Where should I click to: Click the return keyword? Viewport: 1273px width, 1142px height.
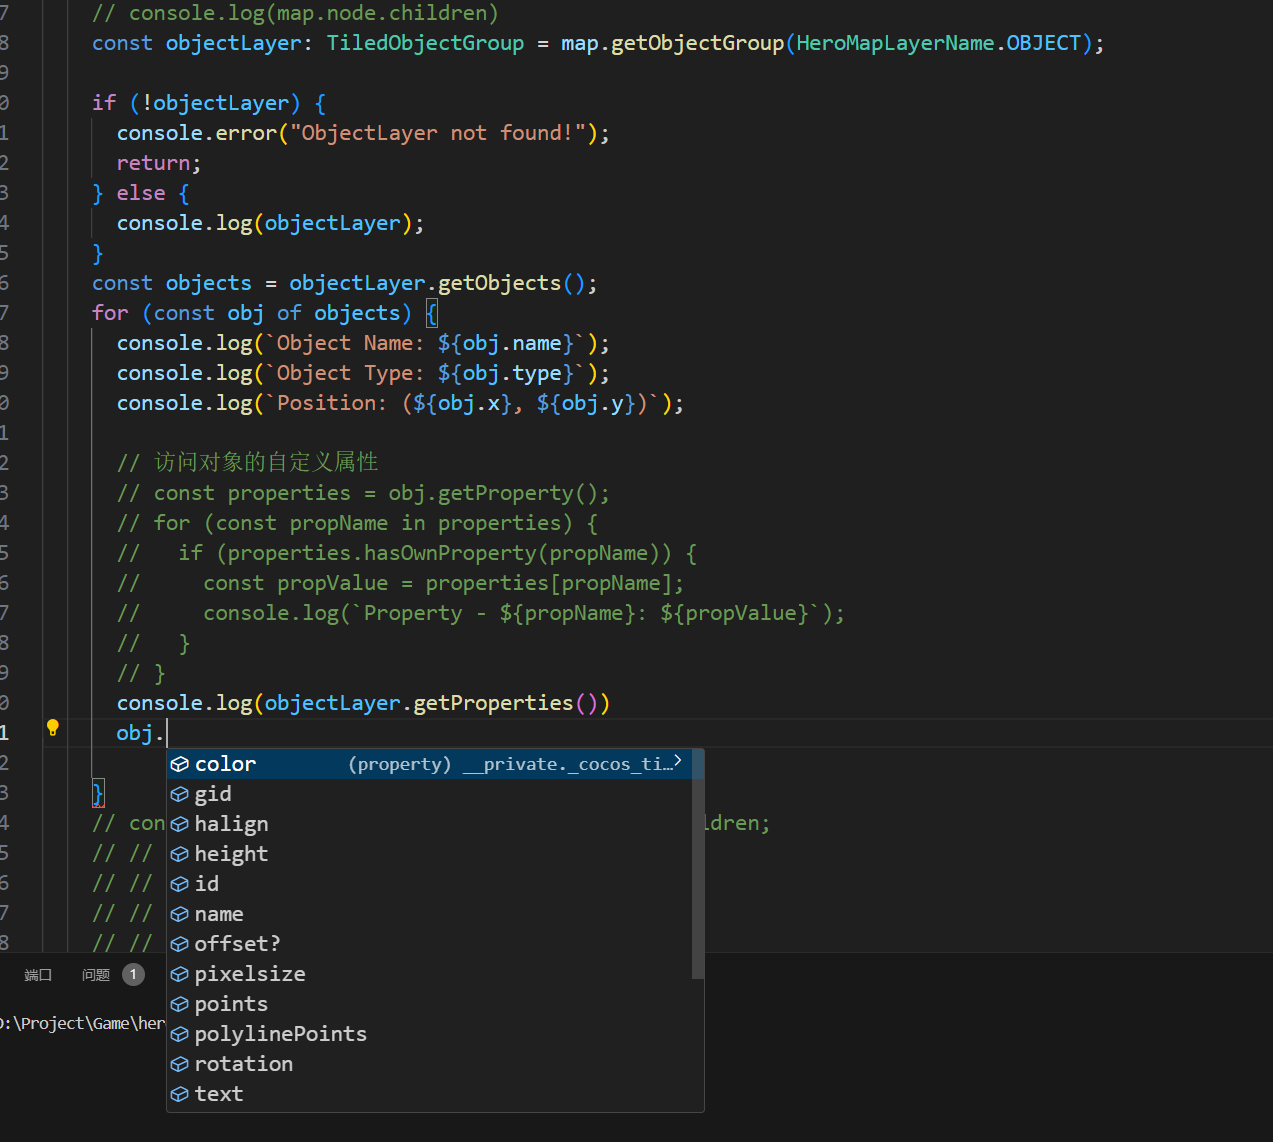pos(153,163)
